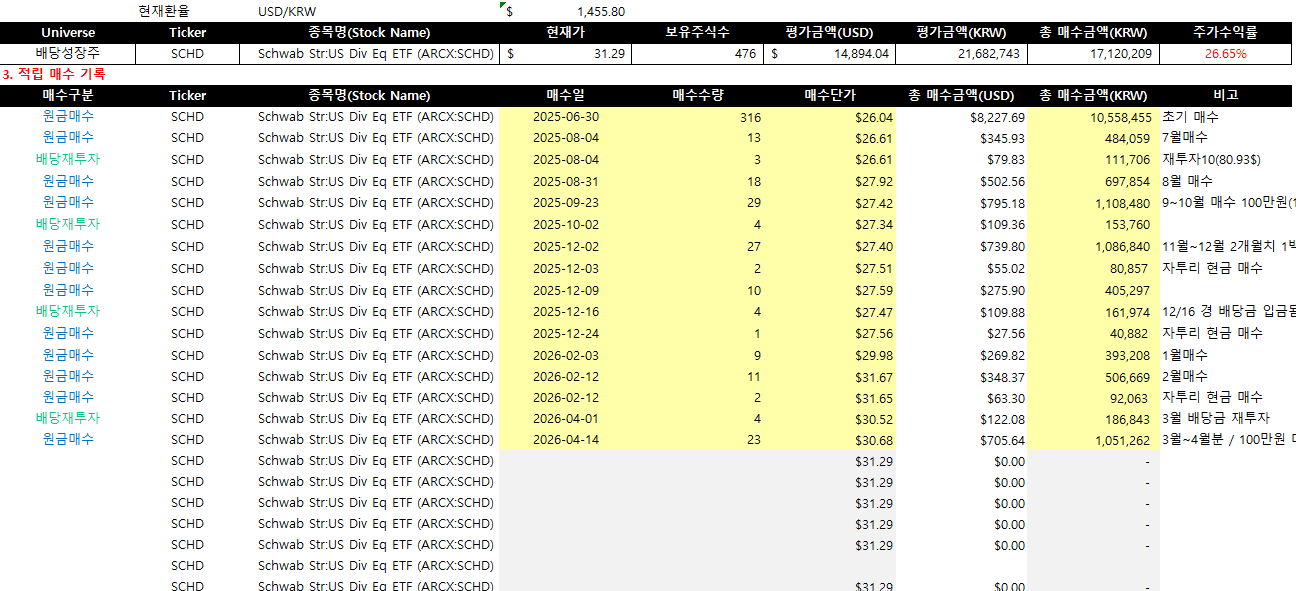
Task: Select the 26.65% stock return cell
Action: (x=1225, y=54)
